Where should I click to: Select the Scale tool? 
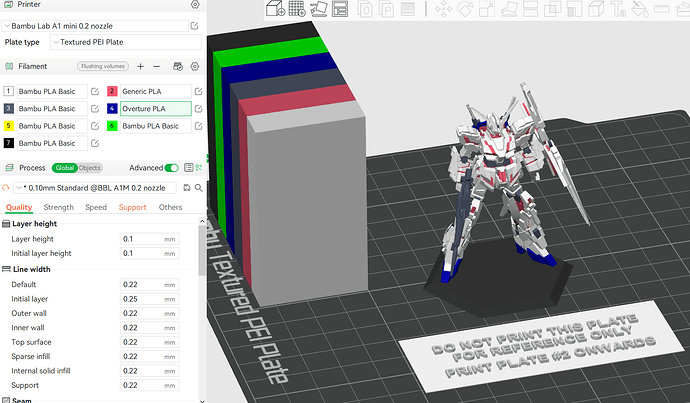pos(487,8)
